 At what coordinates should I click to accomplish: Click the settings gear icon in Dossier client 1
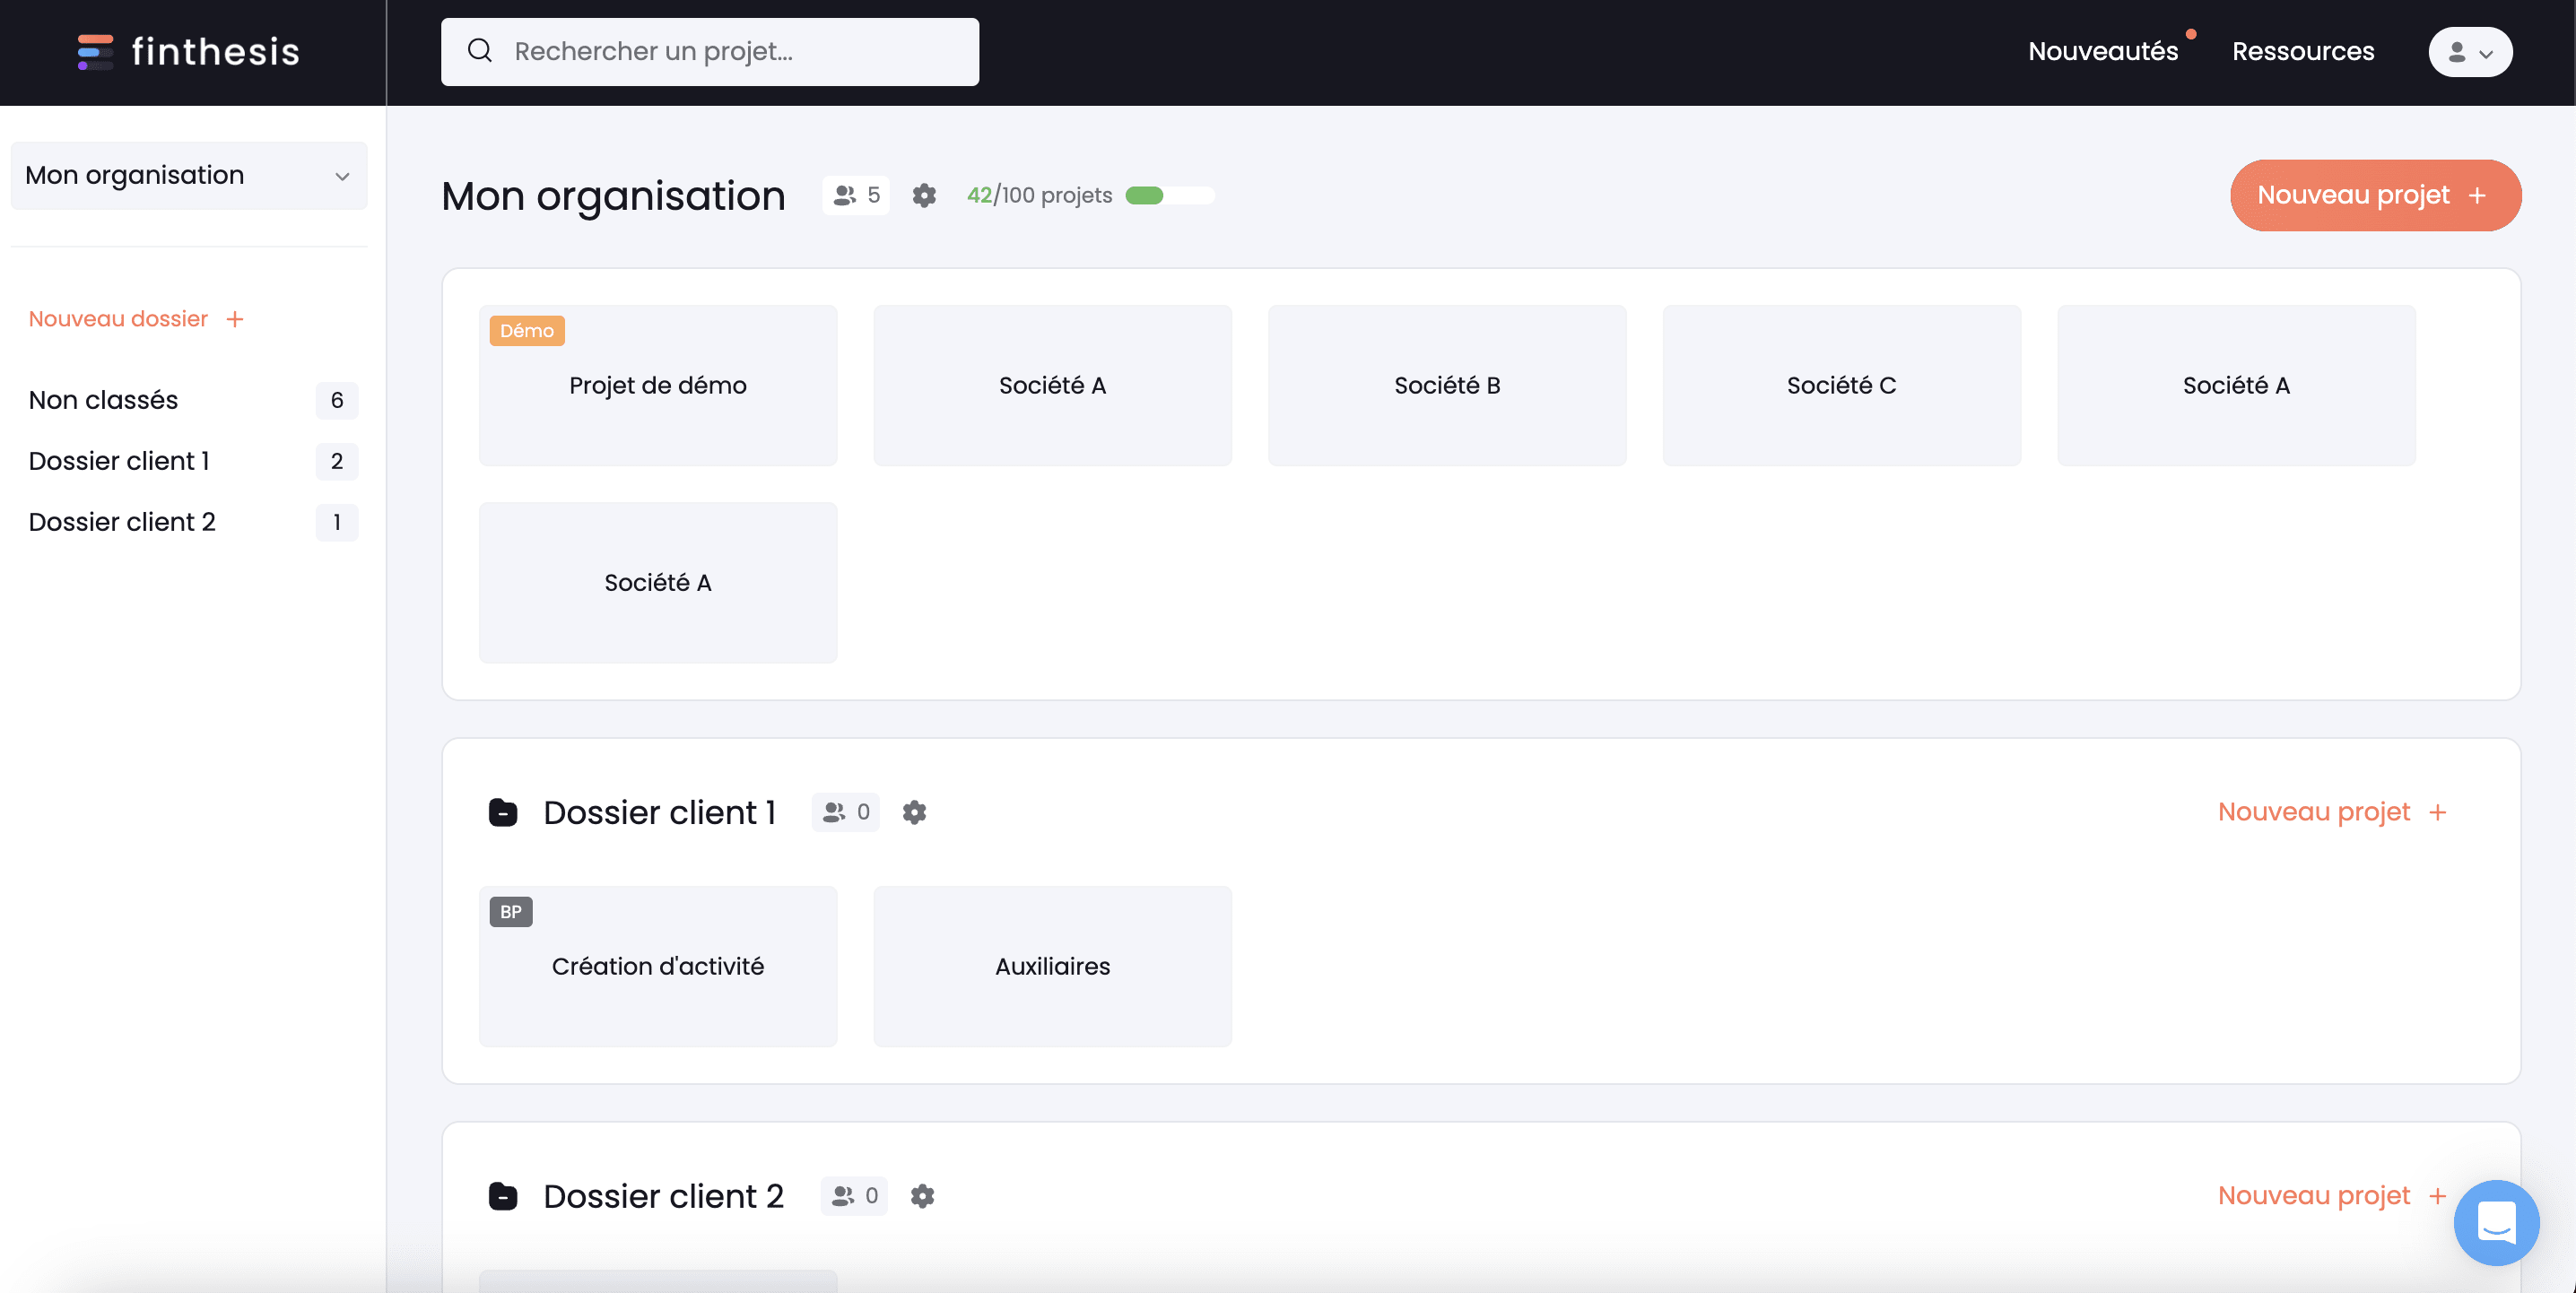915,810
